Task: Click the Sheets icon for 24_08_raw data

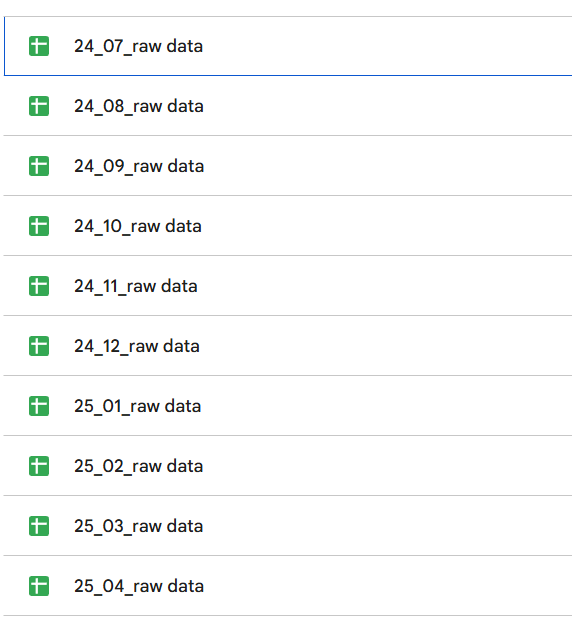Action: [x=39, y=106]
